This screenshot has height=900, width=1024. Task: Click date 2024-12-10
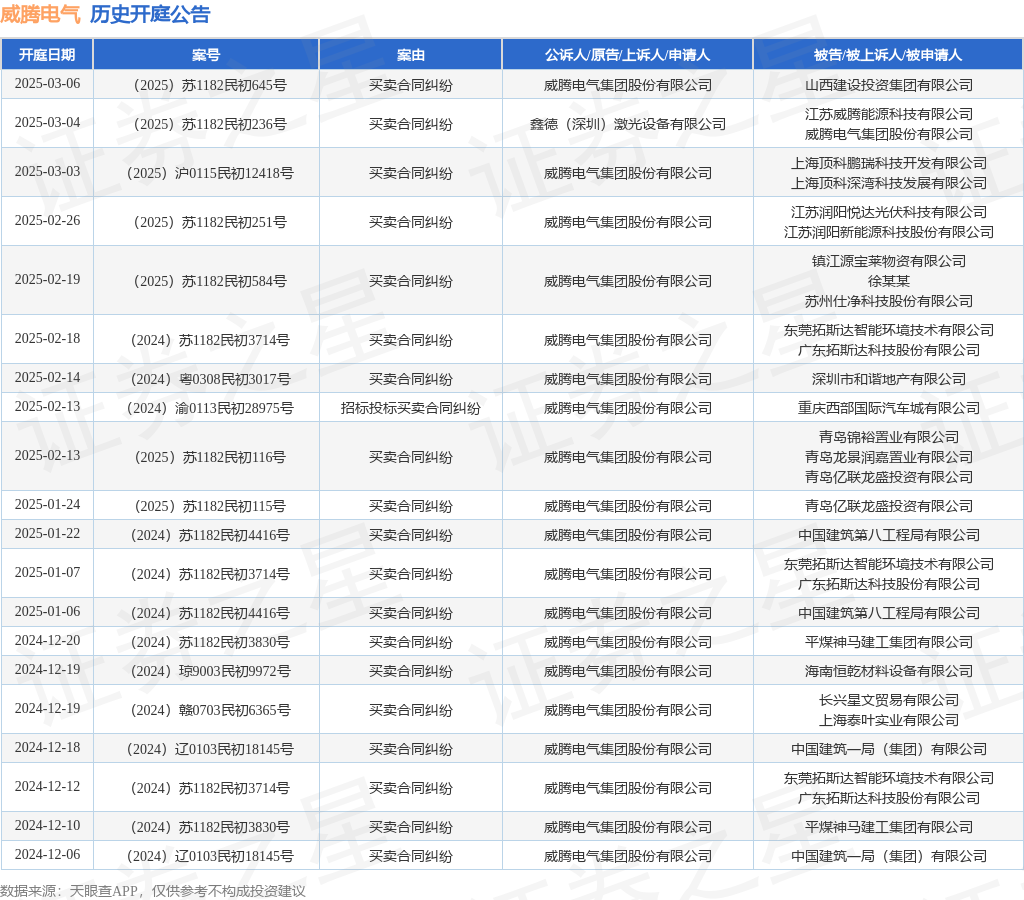[x=47, y=826]
